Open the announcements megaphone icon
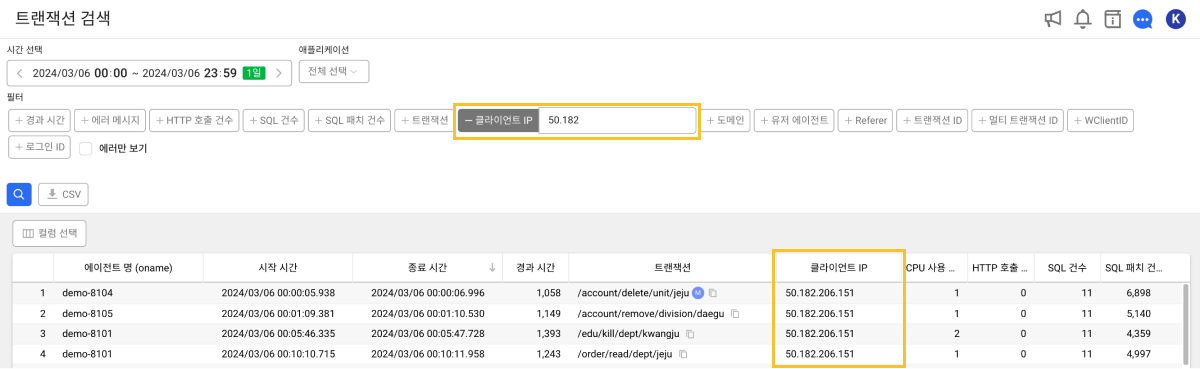1200x369 pixels. [1052, 19]
